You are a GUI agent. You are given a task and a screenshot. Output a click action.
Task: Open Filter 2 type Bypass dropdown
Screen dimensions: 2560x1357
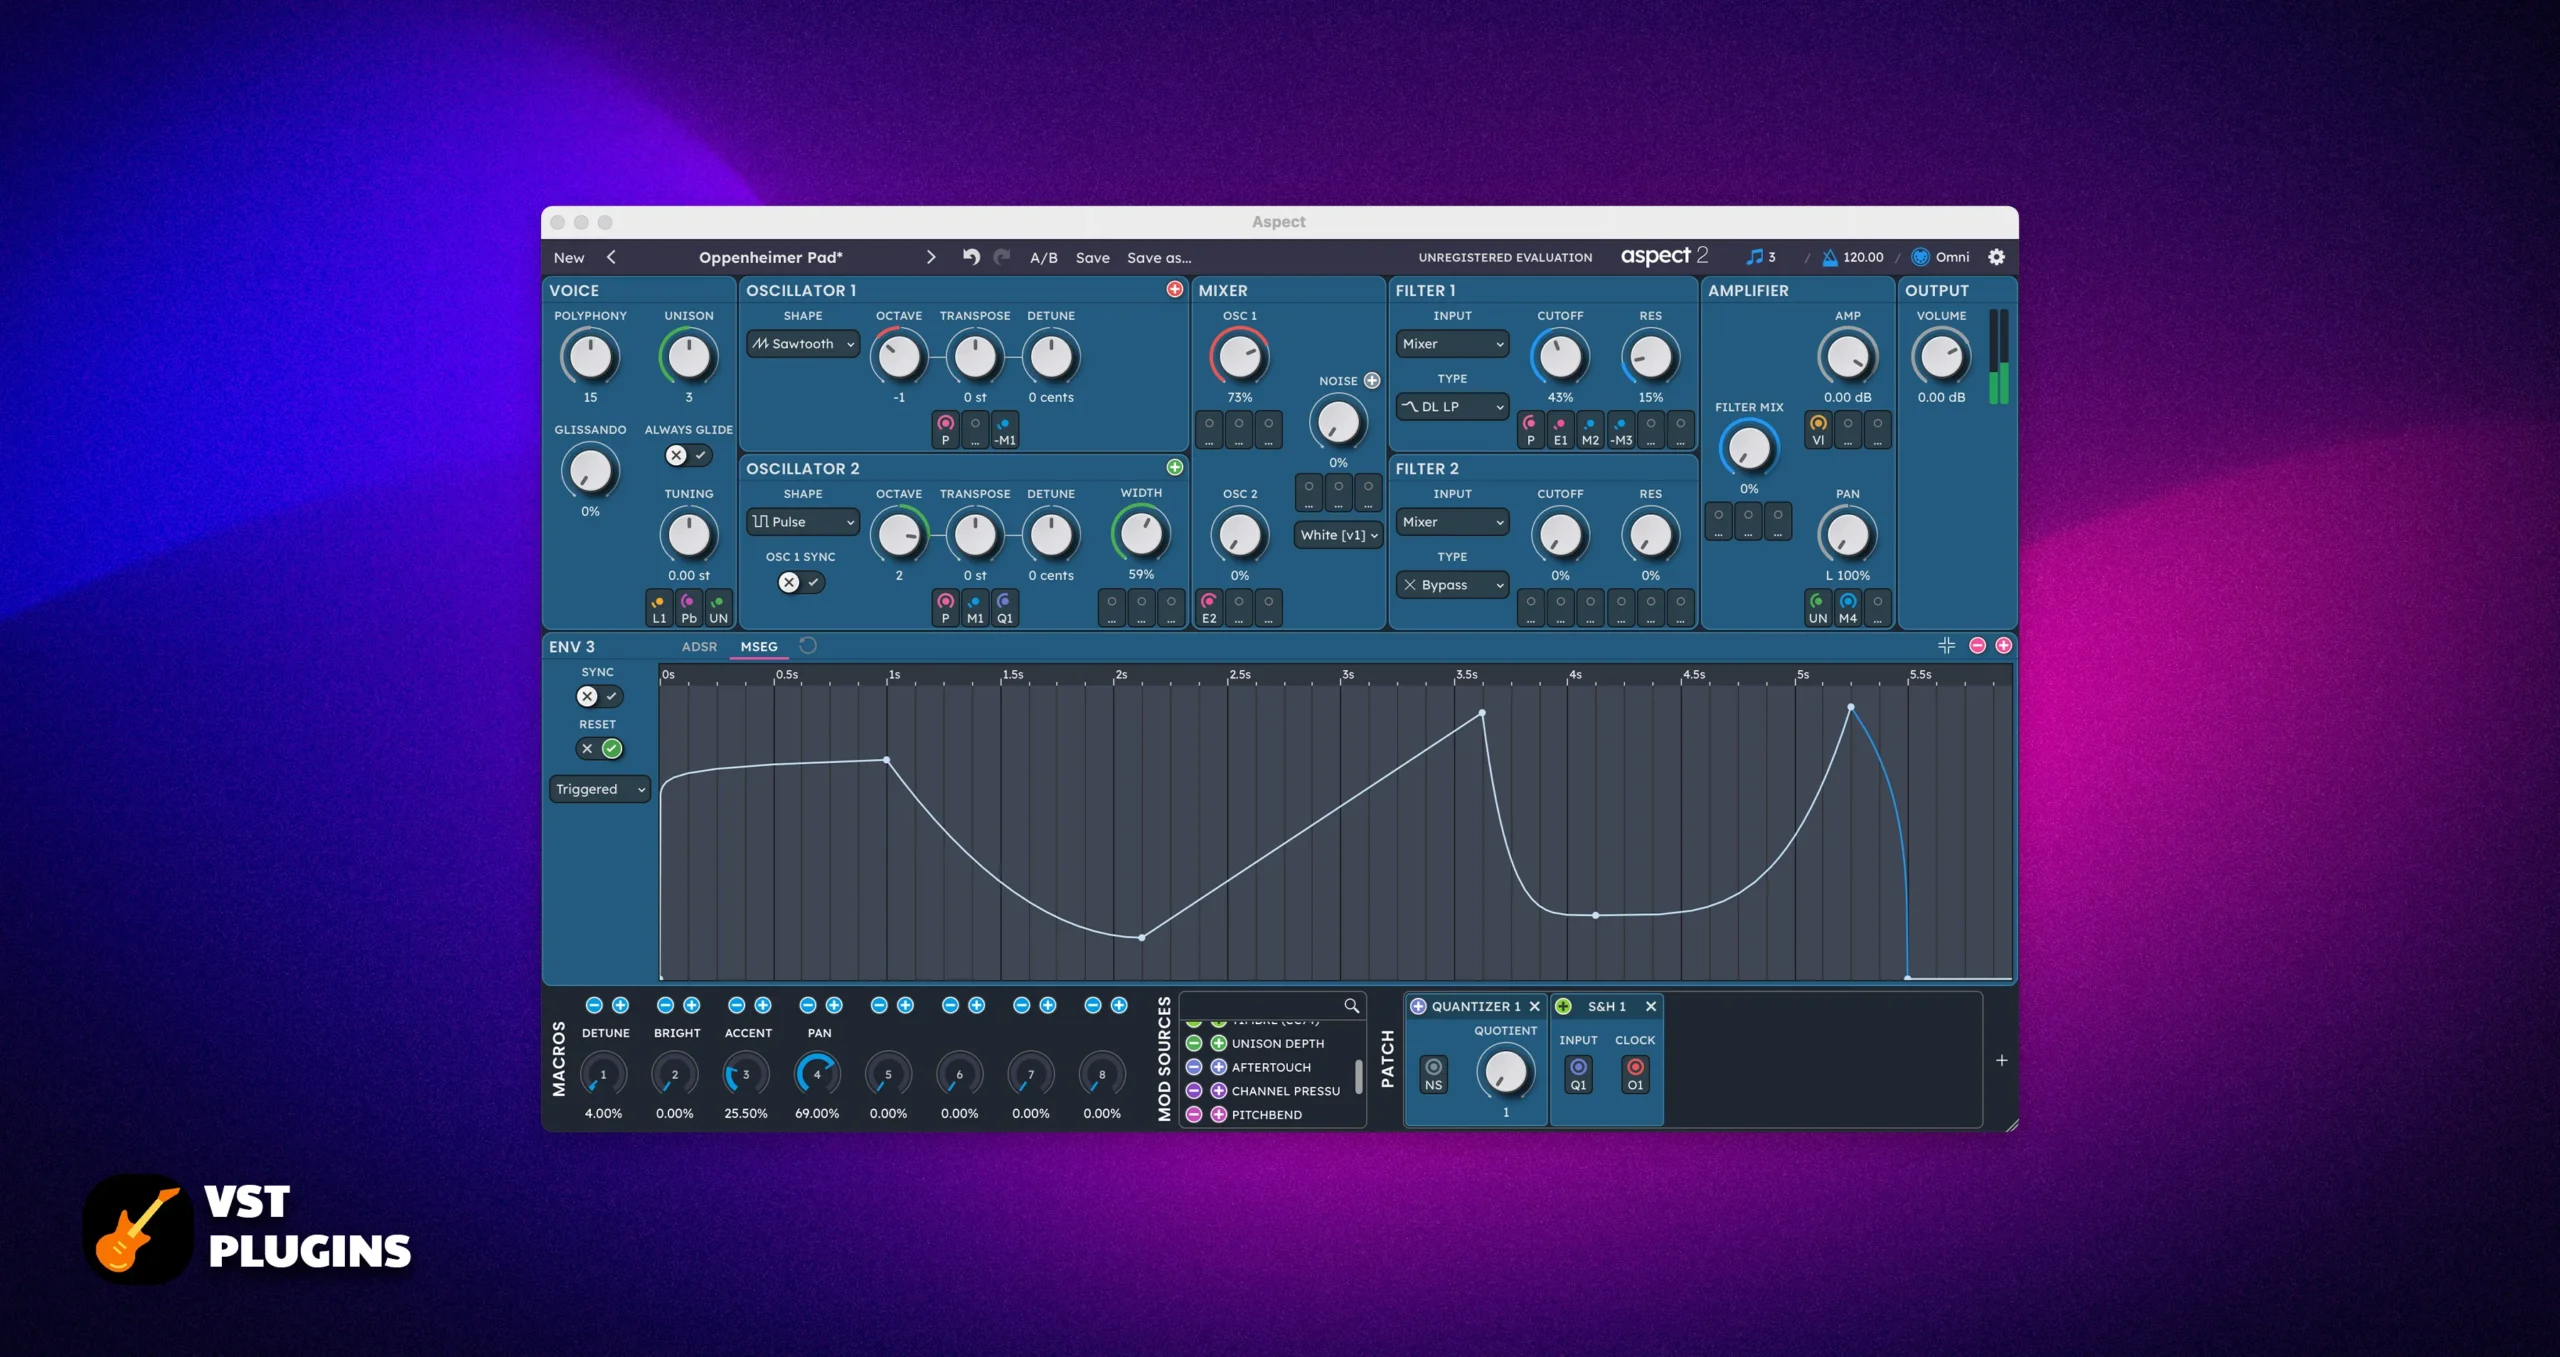point(1452,584)
